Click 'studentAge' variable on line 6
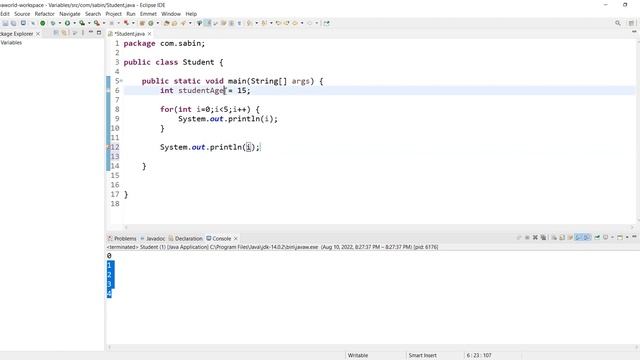This screenshot has height=360, width=640. click(201, 90)
